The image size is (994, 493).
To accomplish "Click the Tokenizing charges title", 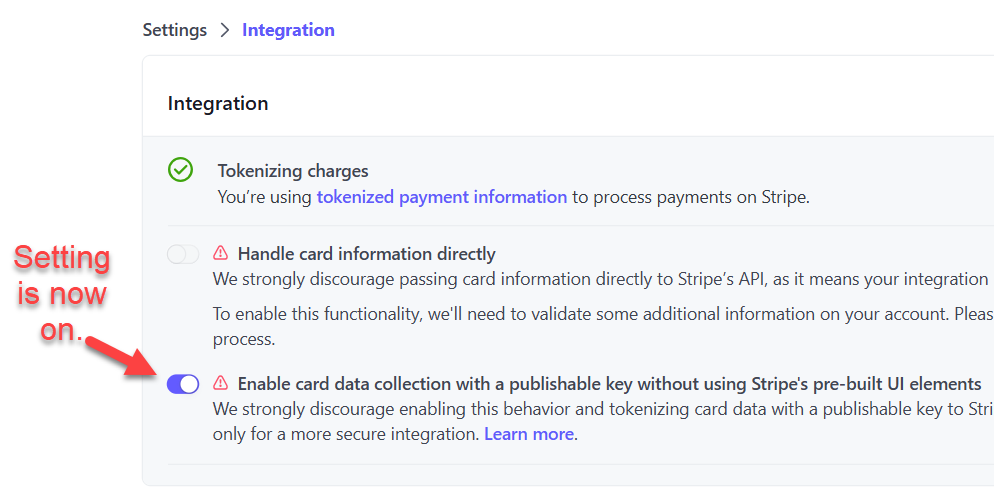I will 293,171.
